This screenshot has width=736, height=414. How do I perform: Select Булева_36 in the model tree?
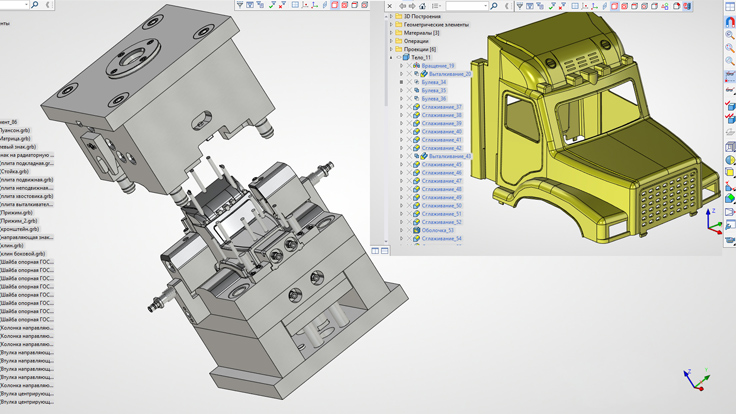[x=433, y=99]
